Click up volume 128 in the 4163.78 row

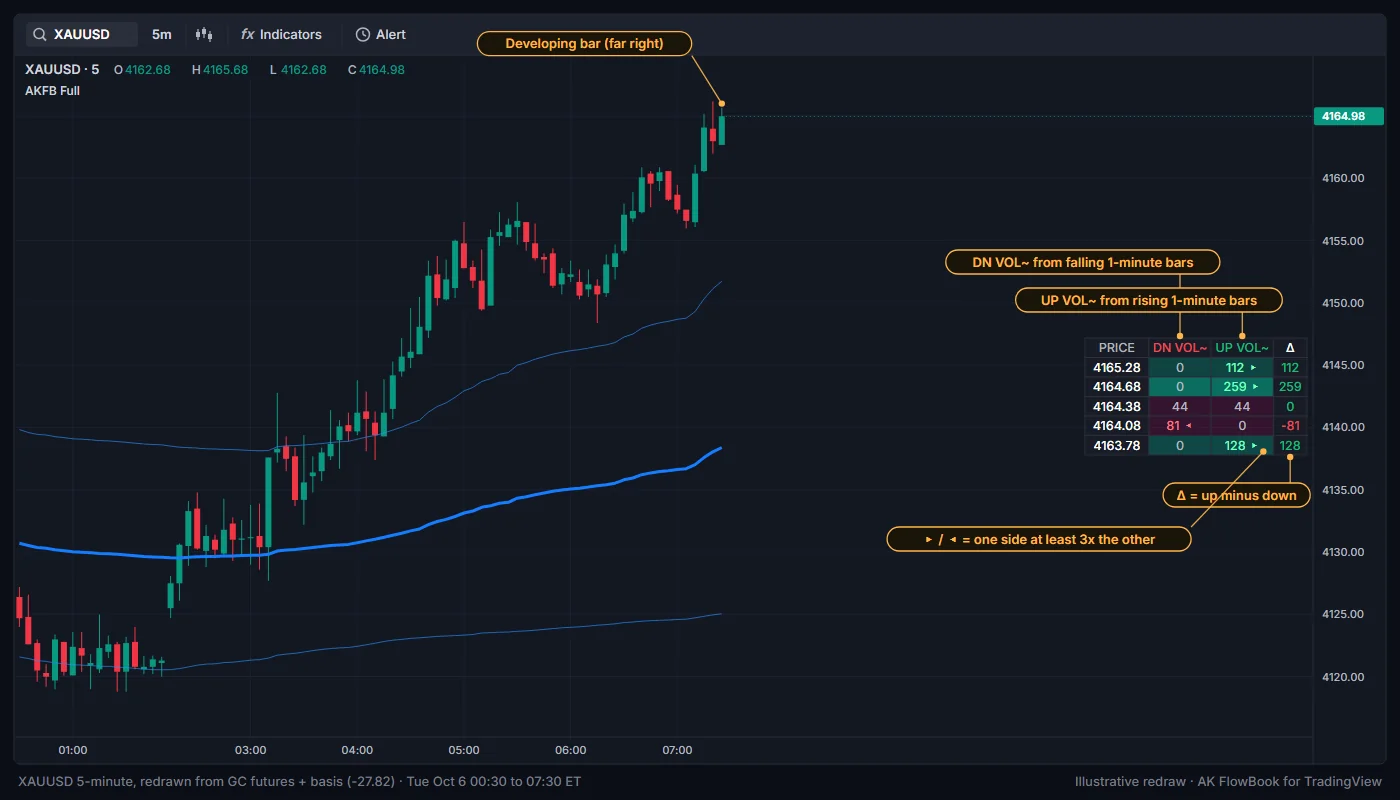pos(1242,445)
